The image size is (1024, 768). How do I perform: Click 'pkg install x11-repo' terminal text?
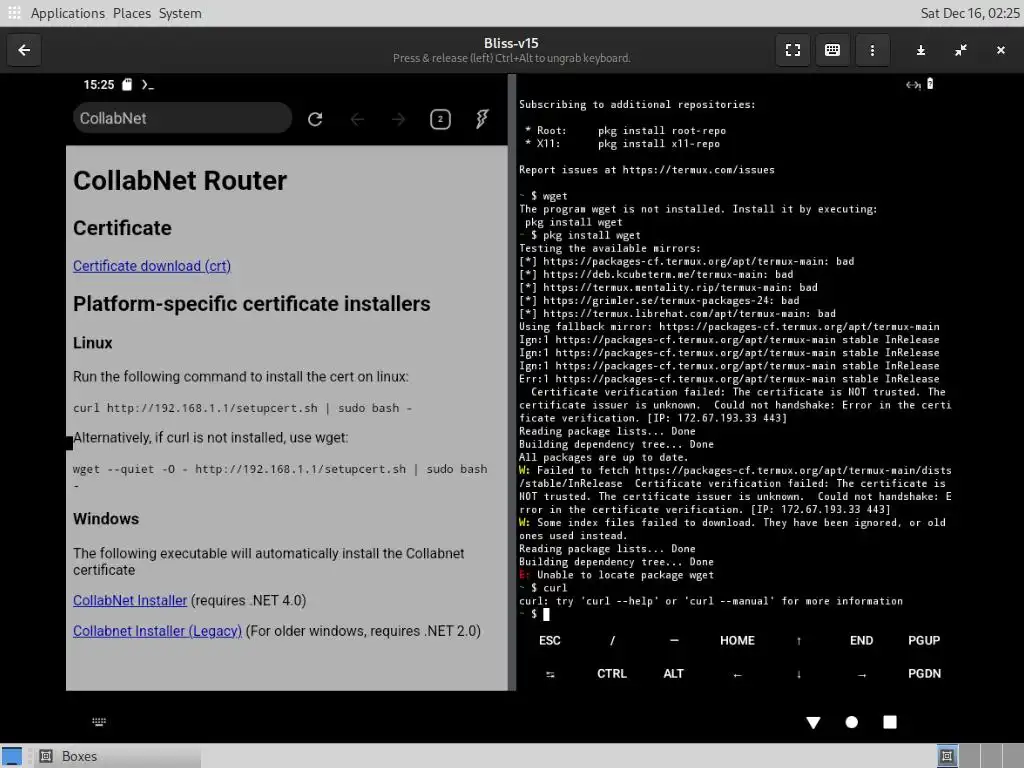658,144
